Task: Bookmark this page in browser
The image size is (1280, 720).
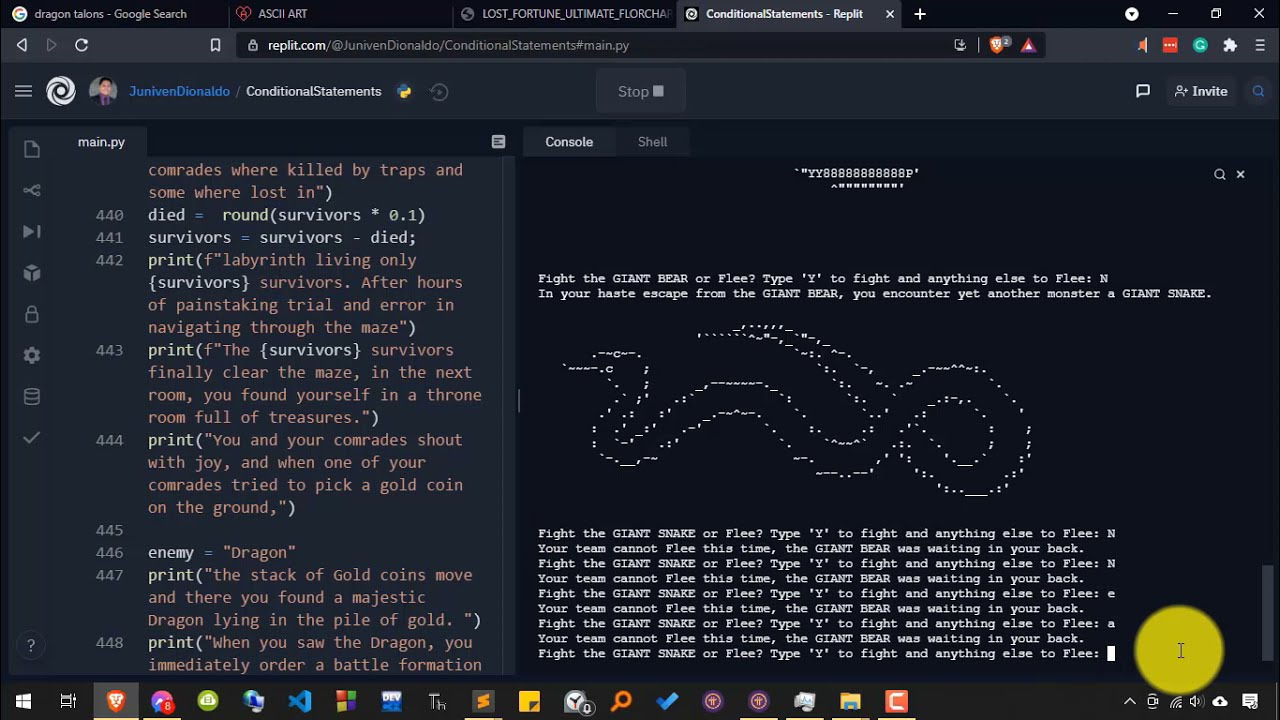Action: pyautogui.click(x=215, y=45)
